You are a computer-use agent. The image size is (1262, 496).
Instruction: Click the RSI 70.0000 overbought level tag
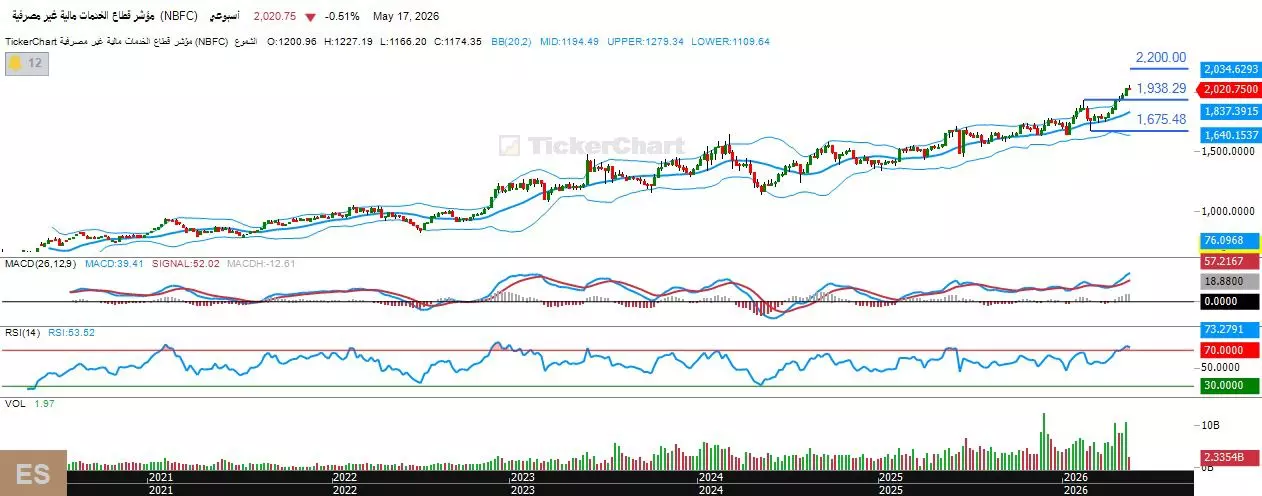click(1229, 351)
